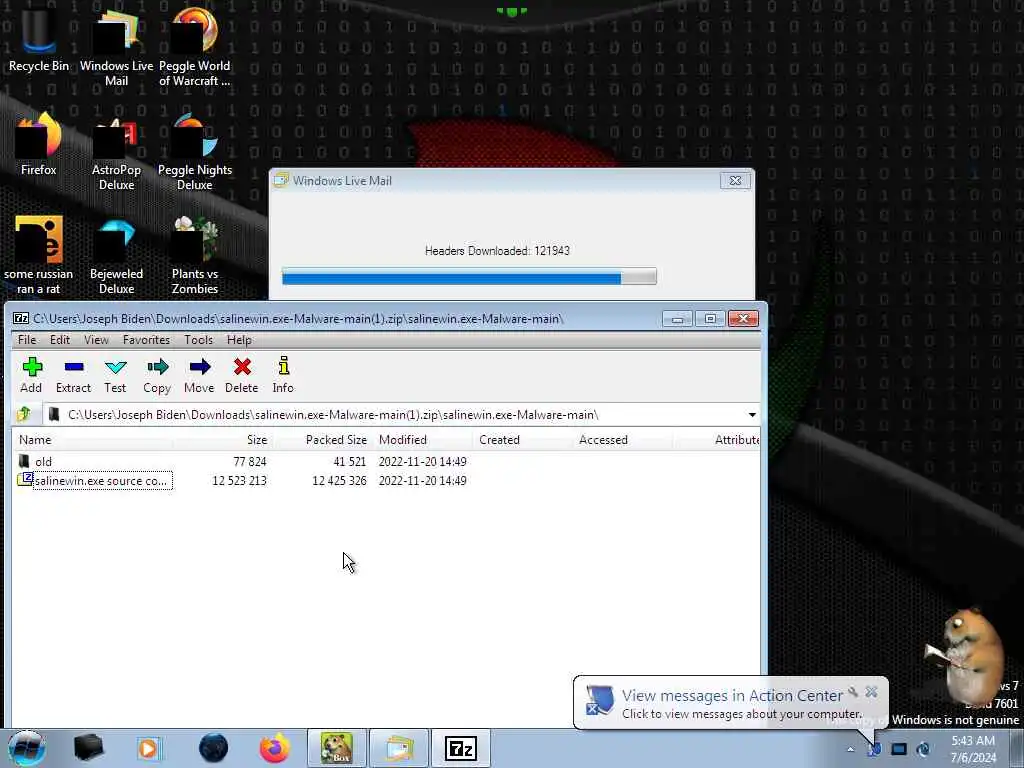
Task: Open Plants vs Zombies shortcut
Action: [x=195, y=256]
